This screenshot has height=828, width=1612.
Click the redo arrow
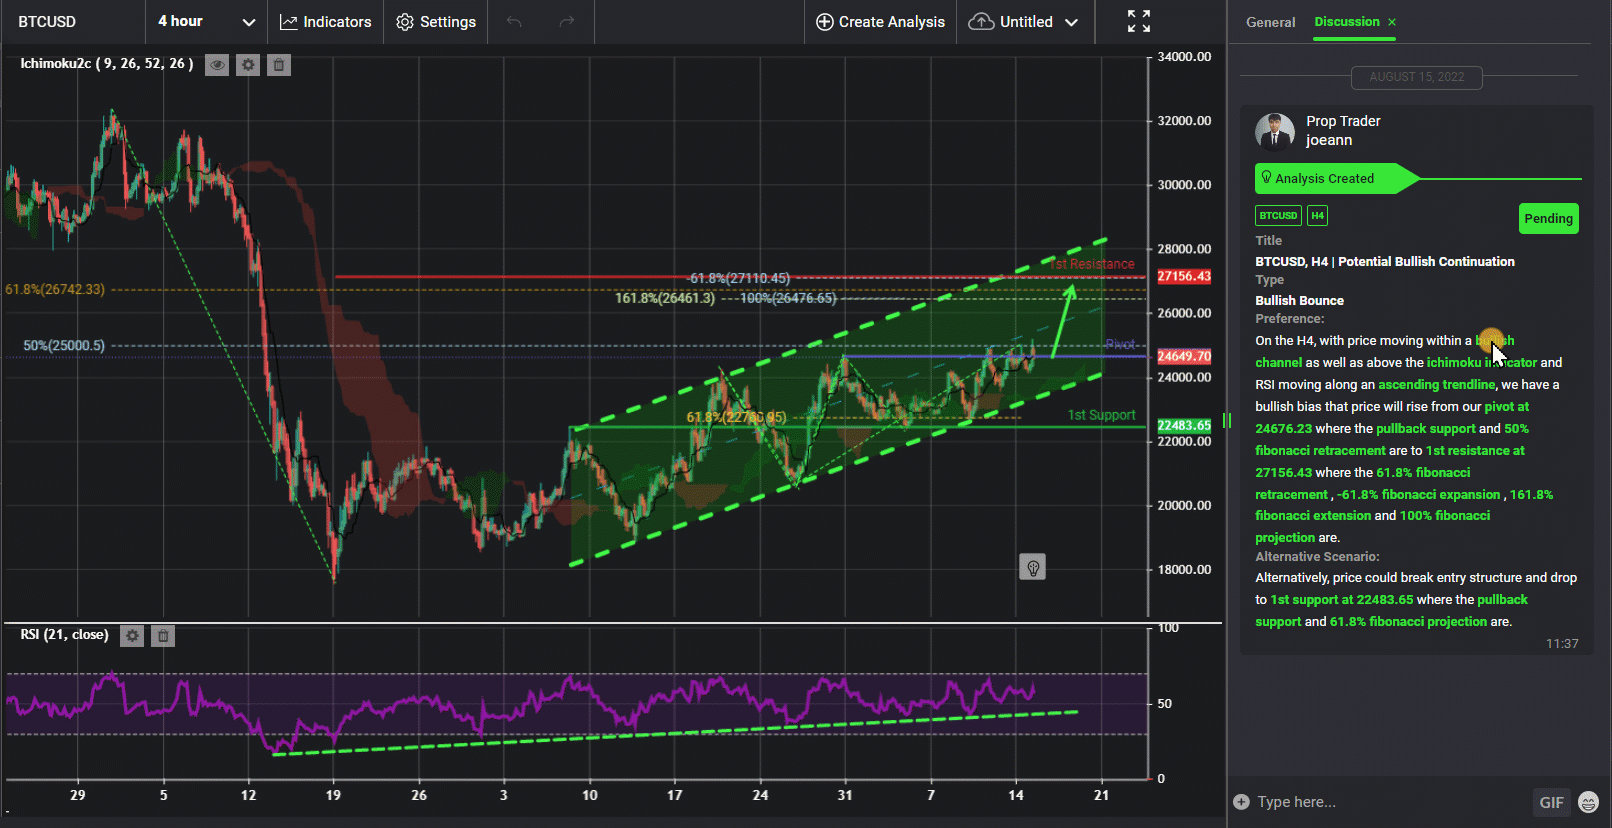[x=567, y=22]
